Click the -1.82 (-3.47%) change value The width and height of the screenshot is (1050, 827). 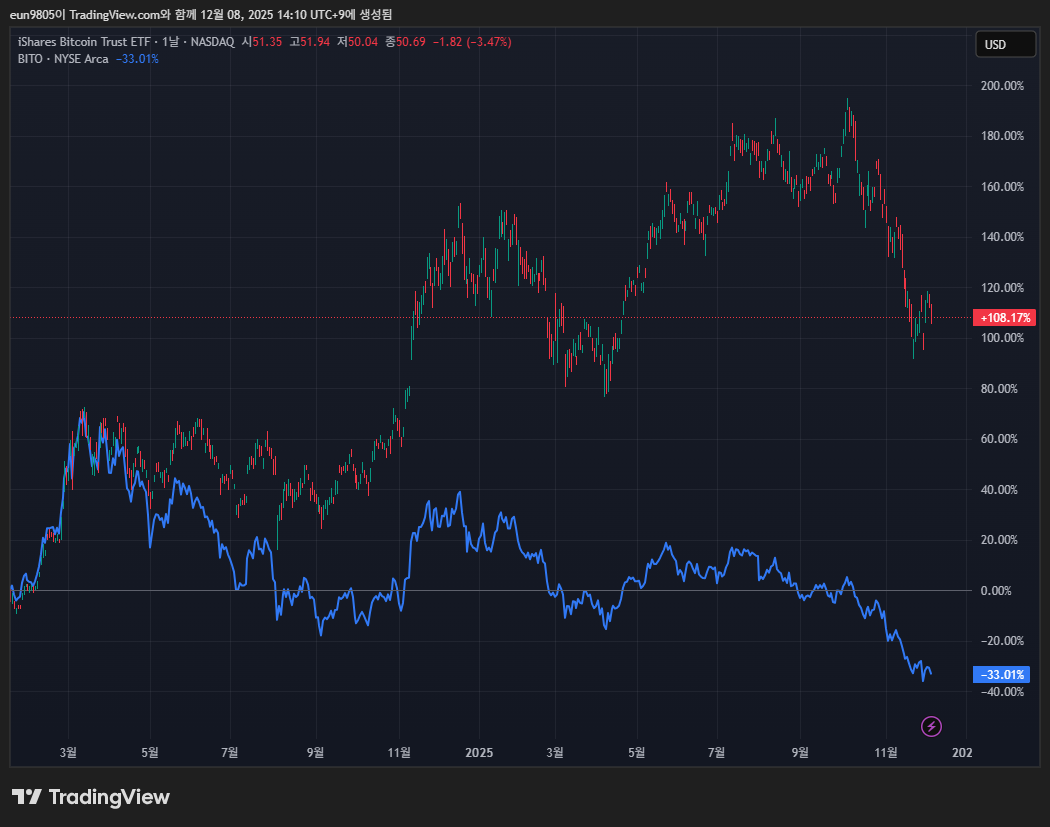click(472, 42)
